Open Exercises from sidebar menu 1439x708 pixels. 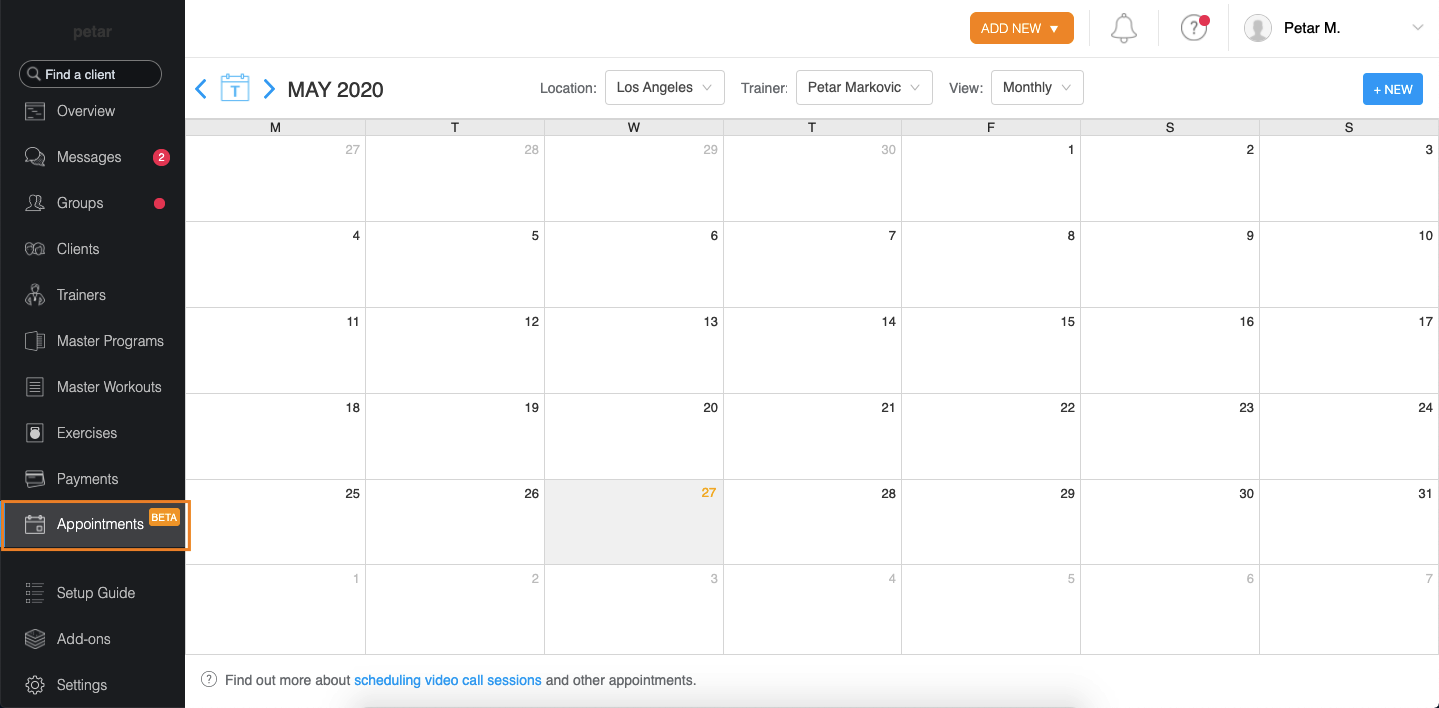click(x=87, y=433)
